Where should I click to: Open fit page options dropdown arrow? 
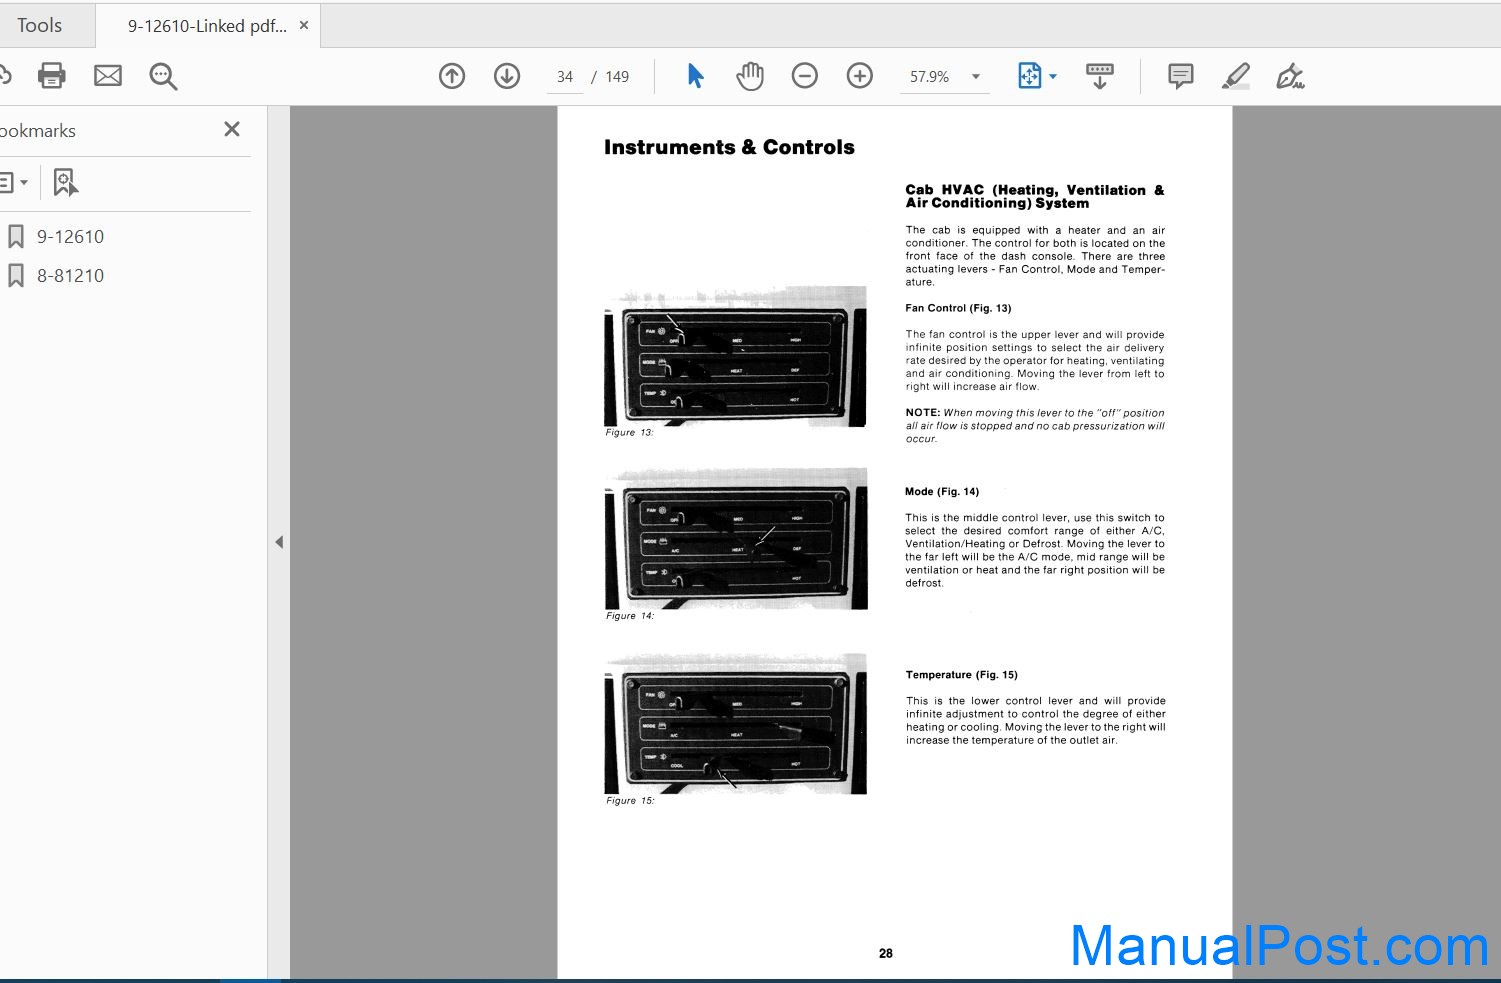(x=1053, y=76)
